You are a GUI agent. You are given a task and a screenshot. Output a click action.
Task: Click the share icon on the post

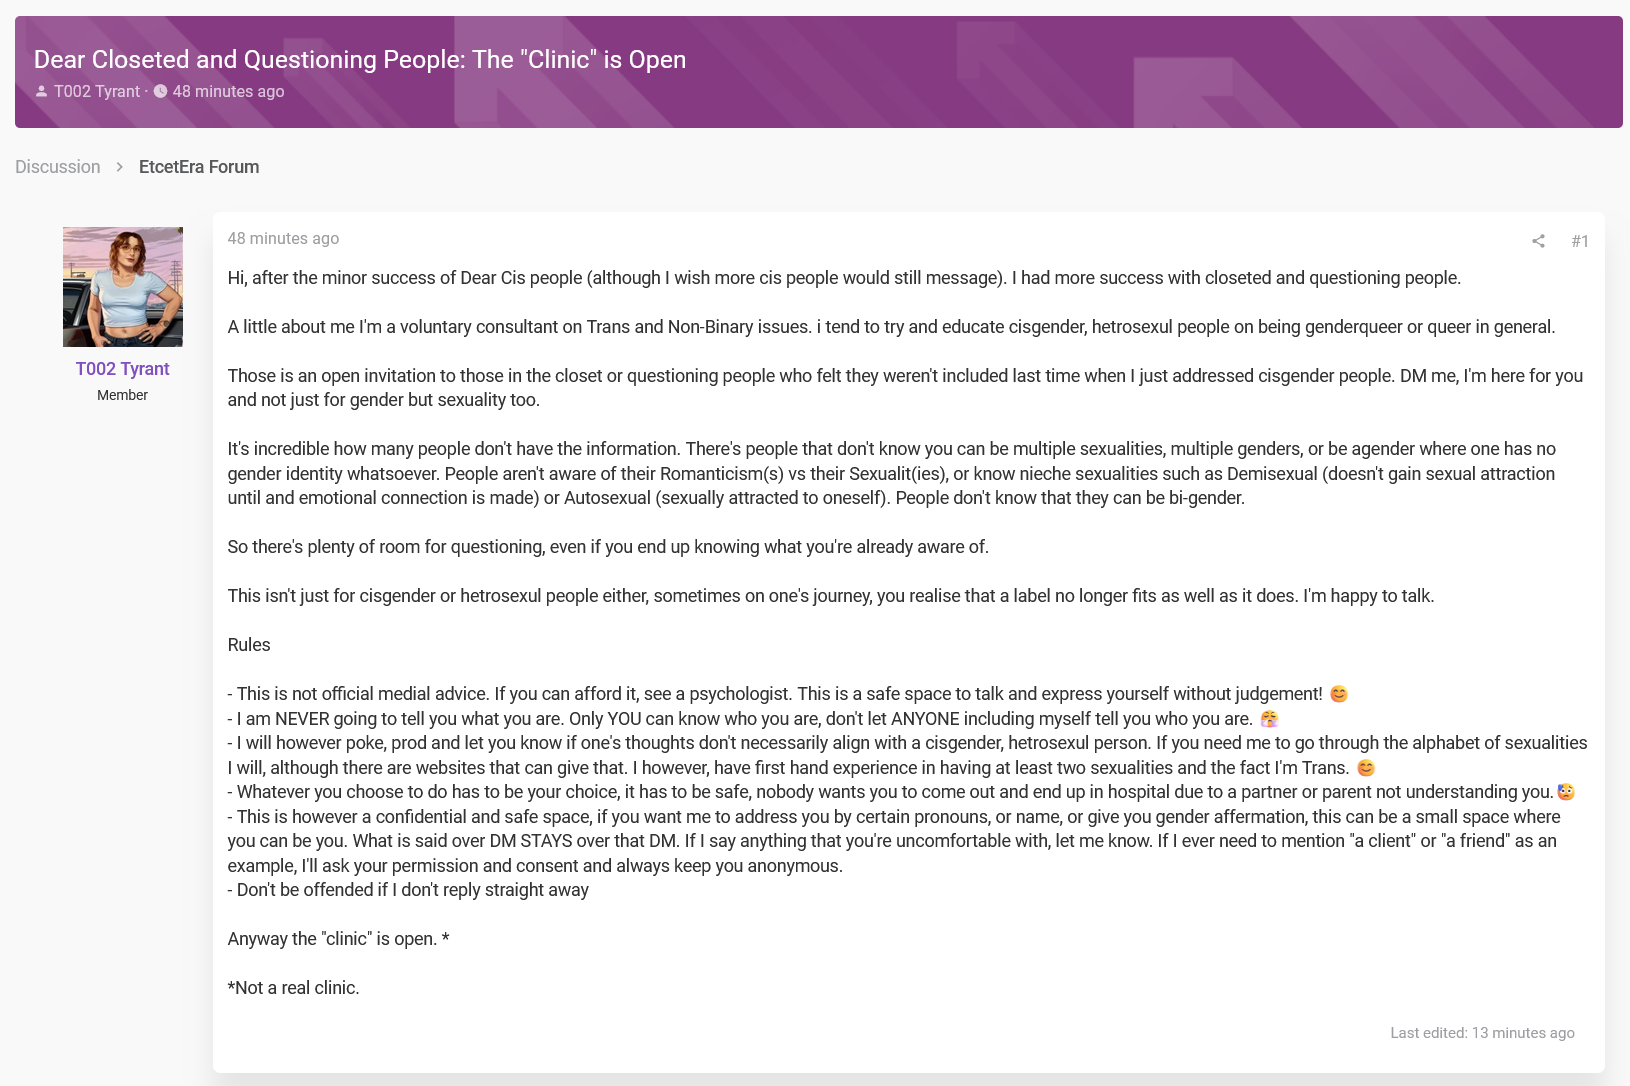tap(1538, 241)
